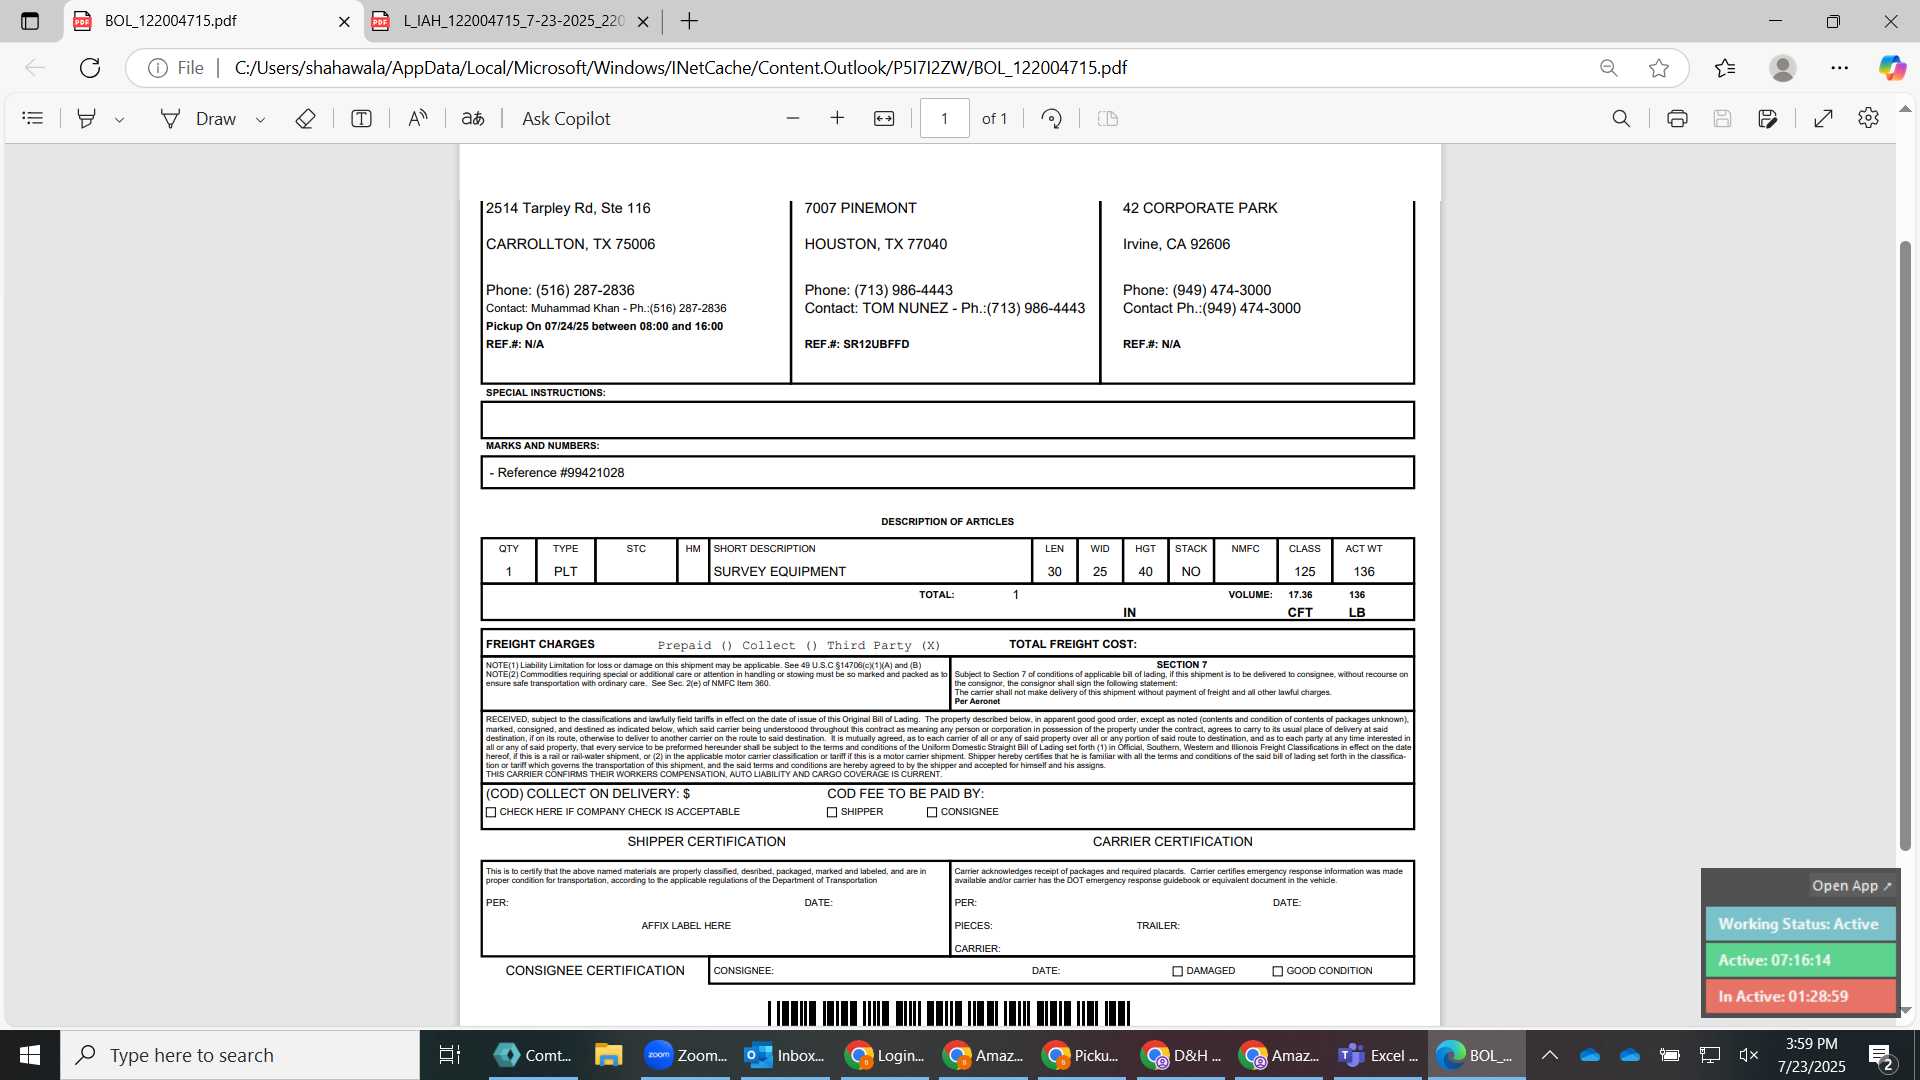The width and height of the screenshot is (1920, 1080).
Task: Check the SHIPPER checkbox
Action: click(832, 812)
